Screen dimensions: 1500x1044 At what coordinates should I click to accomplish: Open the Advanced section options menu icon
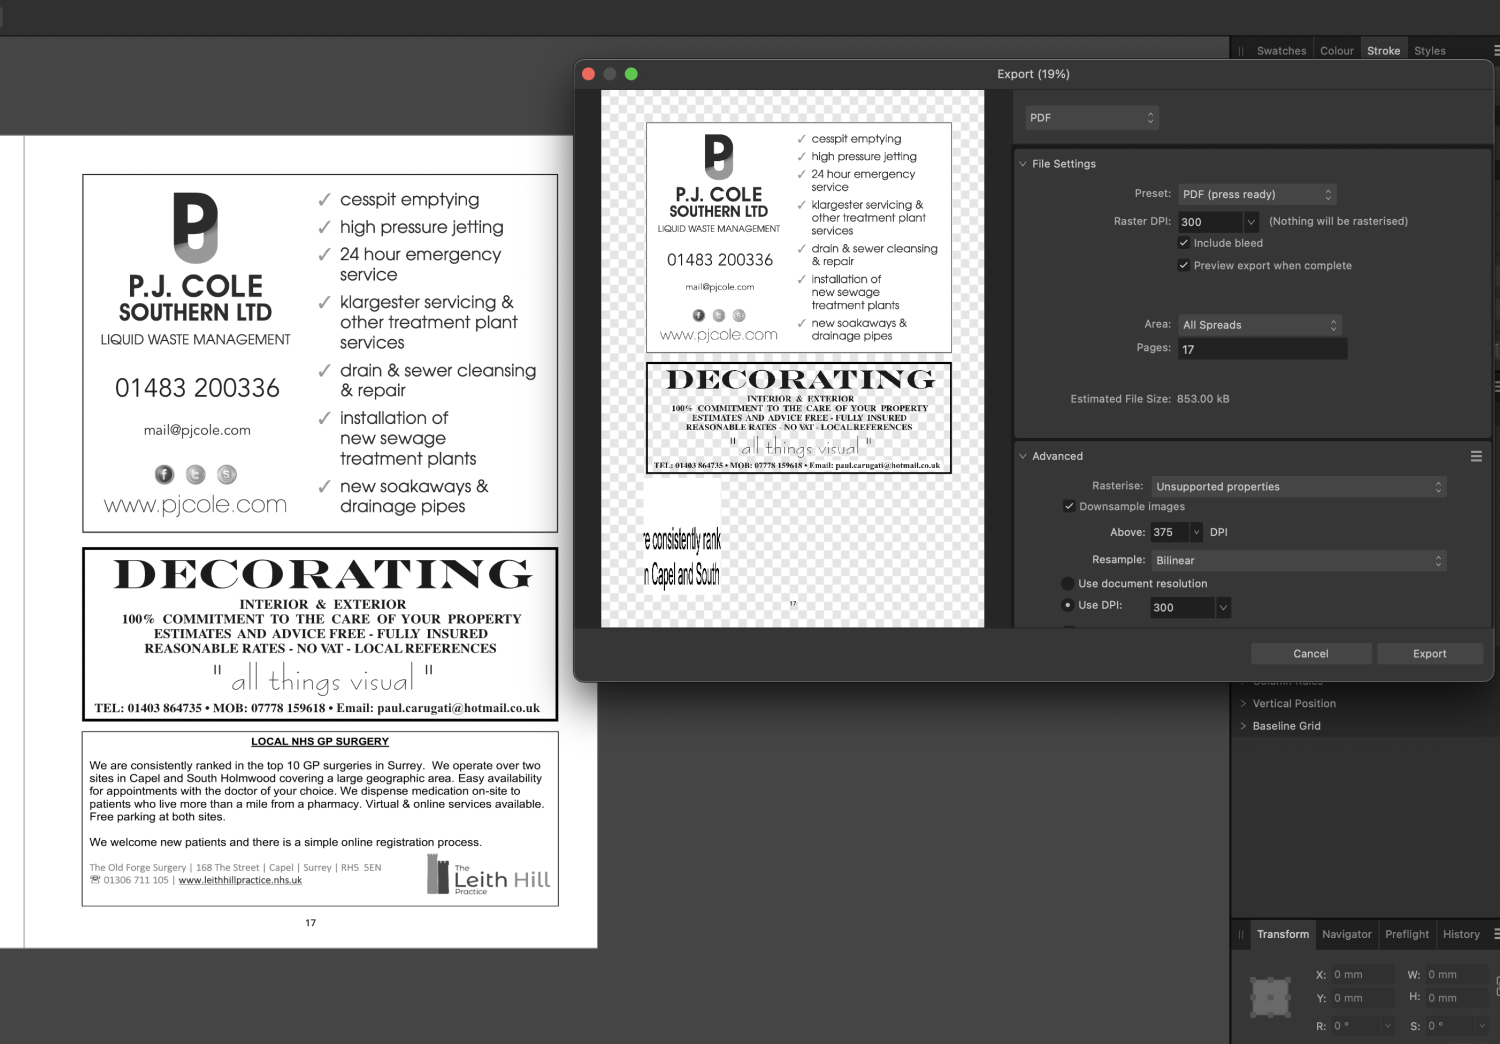point(1475,456)
